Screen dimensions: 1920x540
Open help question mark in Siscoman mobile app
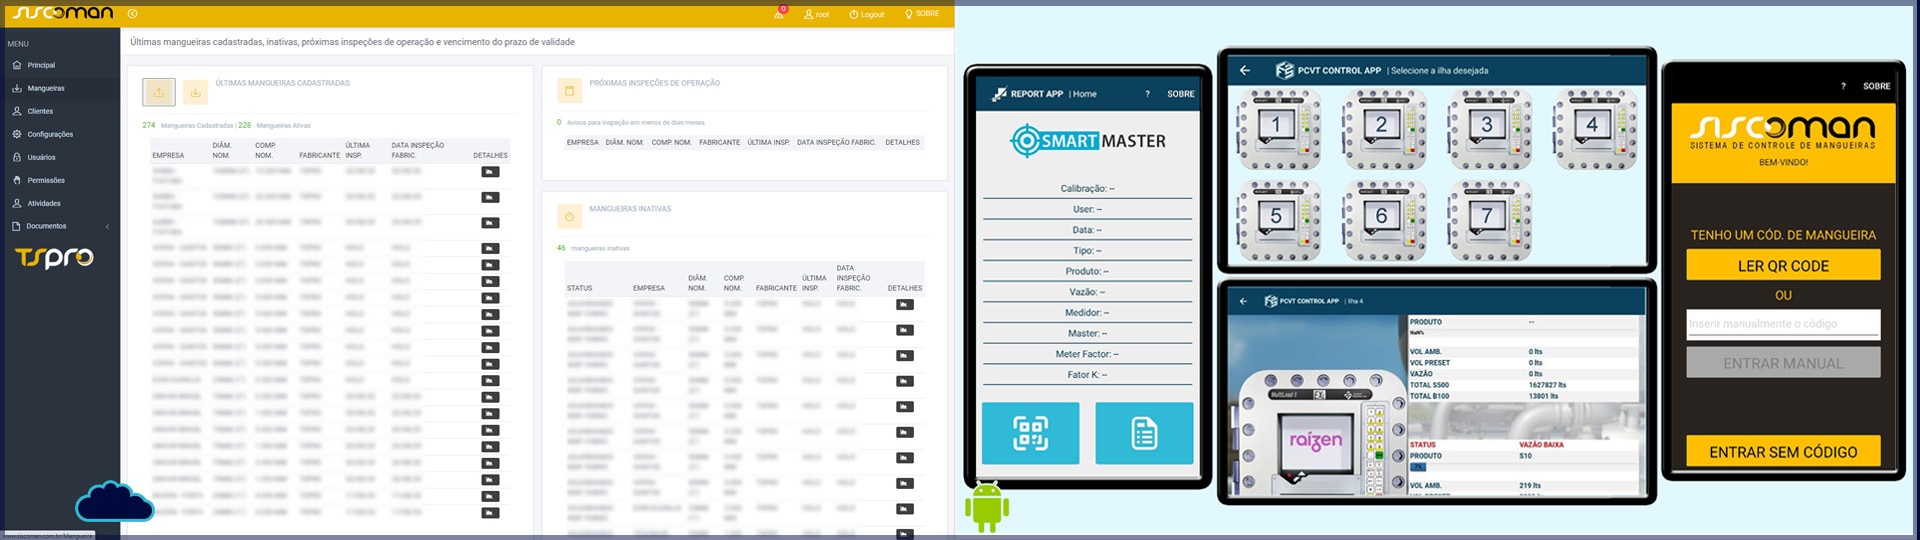(x=1843, y=86)
